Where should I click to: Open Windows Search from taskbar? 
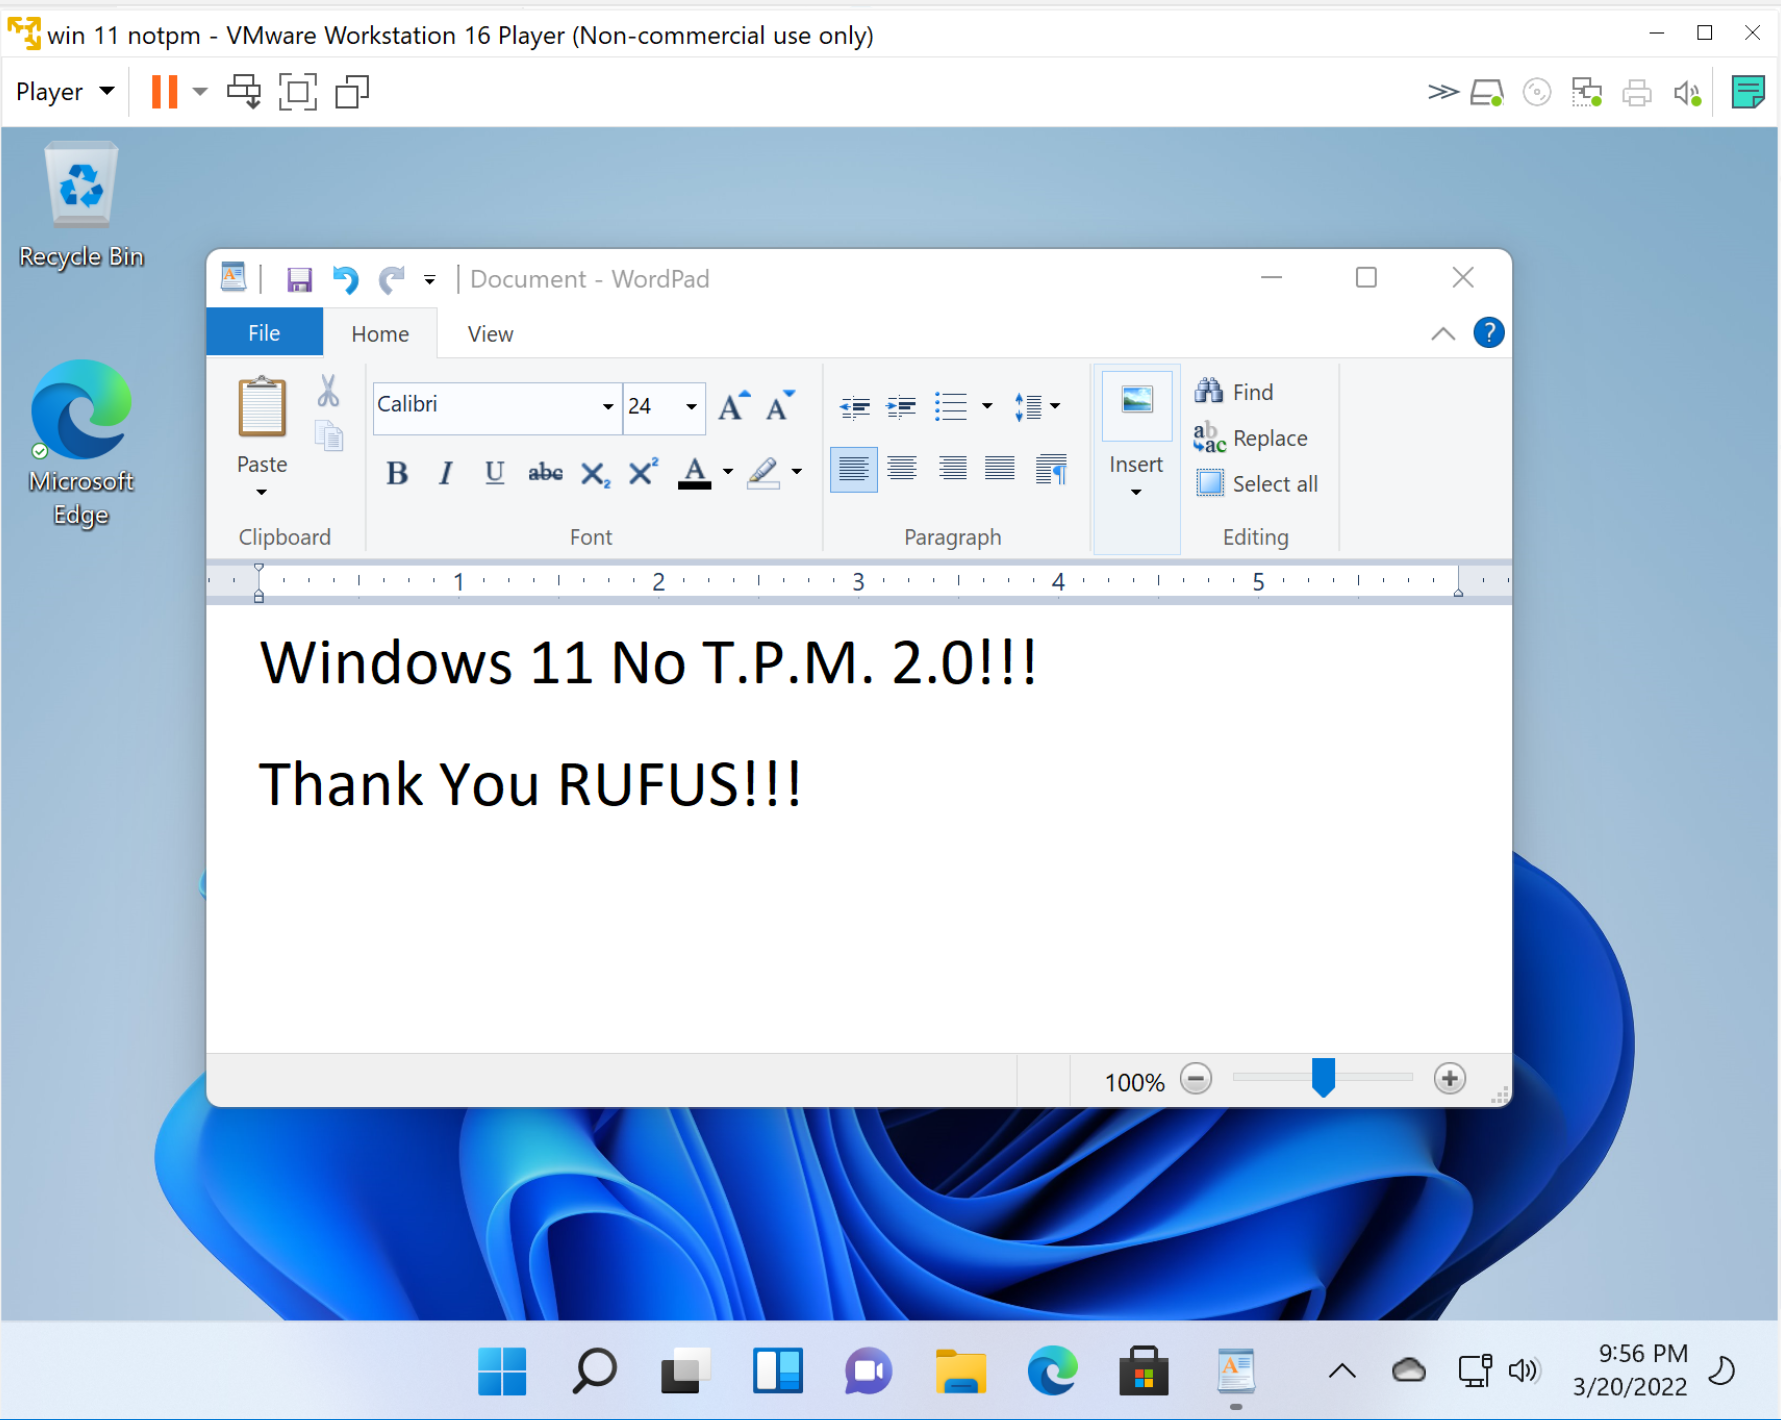(x=594, y=1371)
